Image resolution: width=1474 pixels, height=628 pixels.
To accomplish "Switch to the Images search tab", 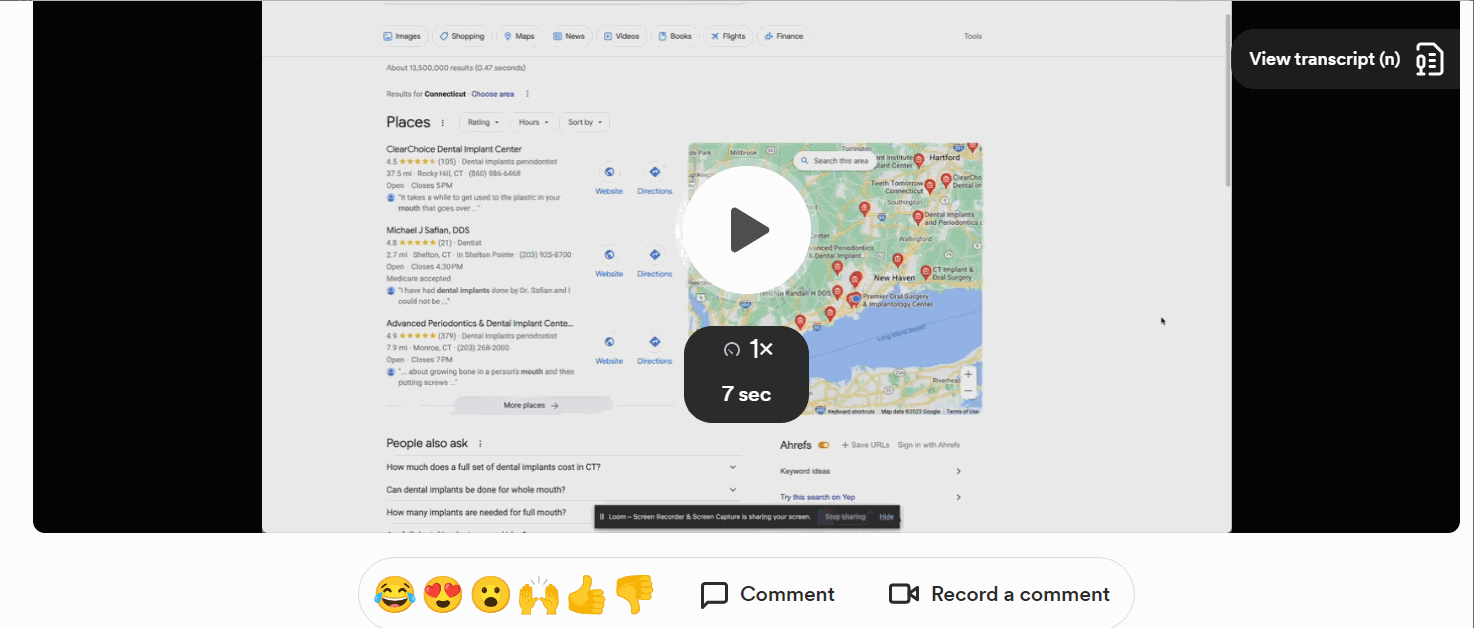I will click(402, 36).
